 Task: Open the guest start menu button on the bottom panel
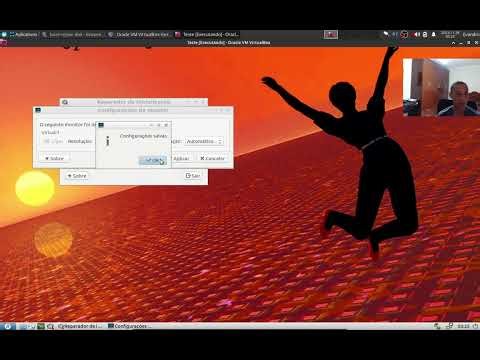pyautogui.click(x=7, y=326)
